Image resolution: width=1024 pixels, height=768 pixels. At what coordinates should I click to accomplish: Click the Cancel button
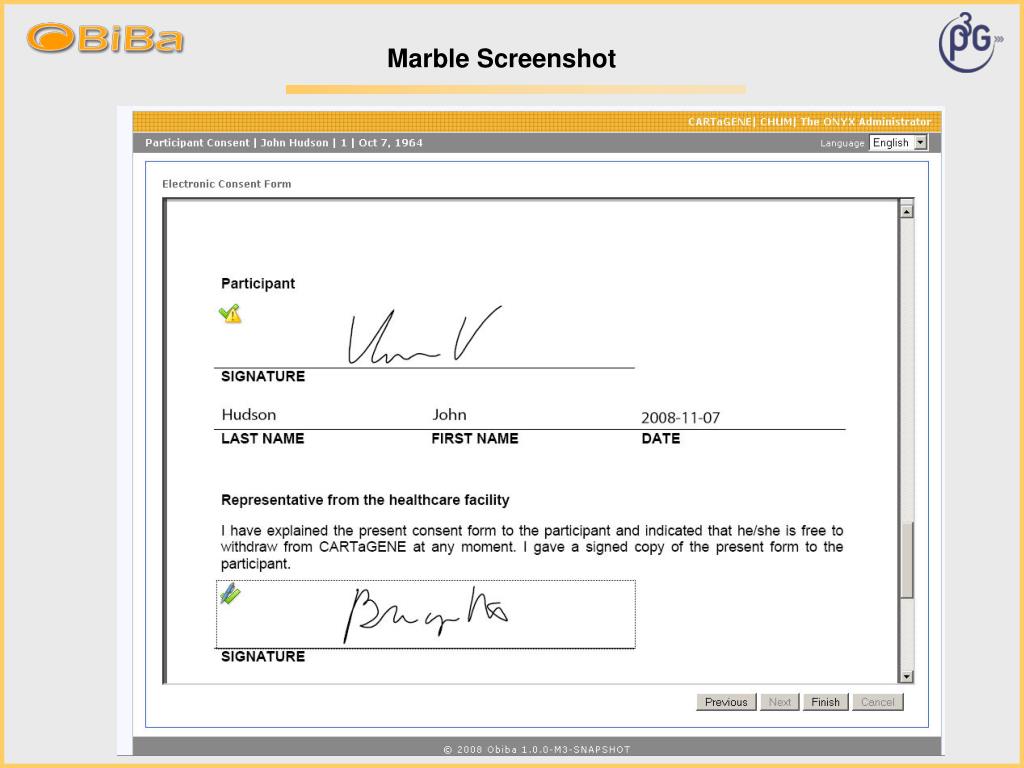click(x=878, y=702)
